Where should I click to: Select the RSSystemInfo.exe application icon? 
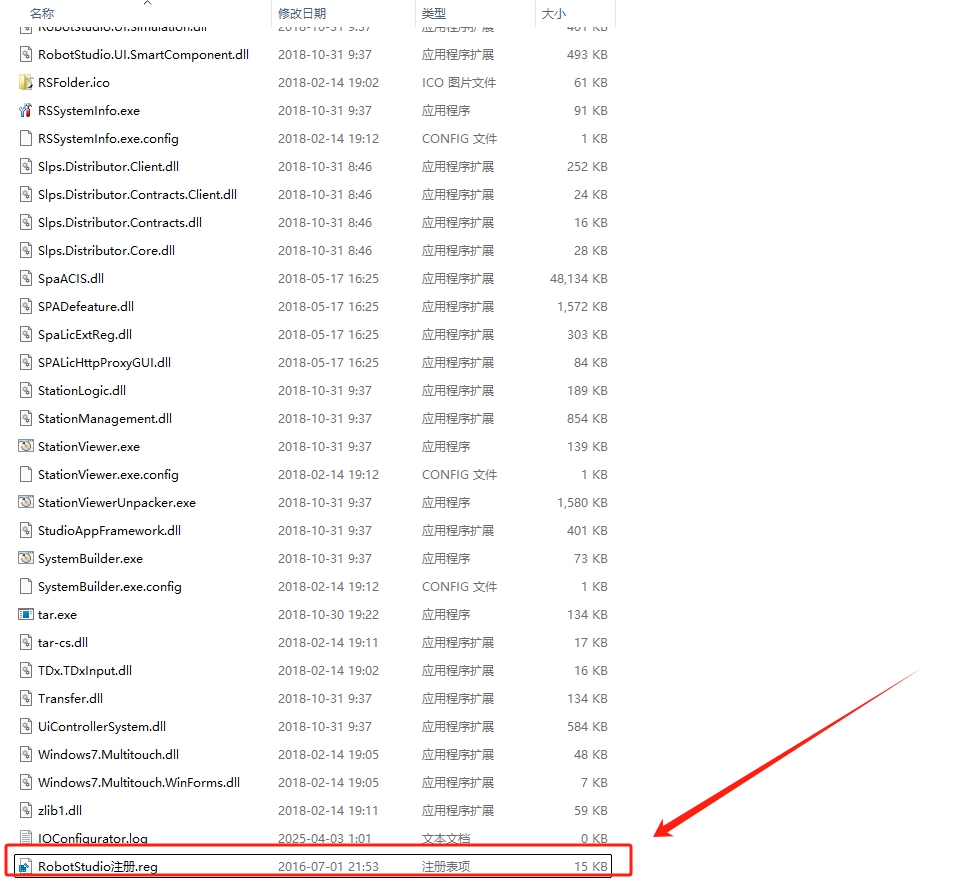(x=26, y=110)
